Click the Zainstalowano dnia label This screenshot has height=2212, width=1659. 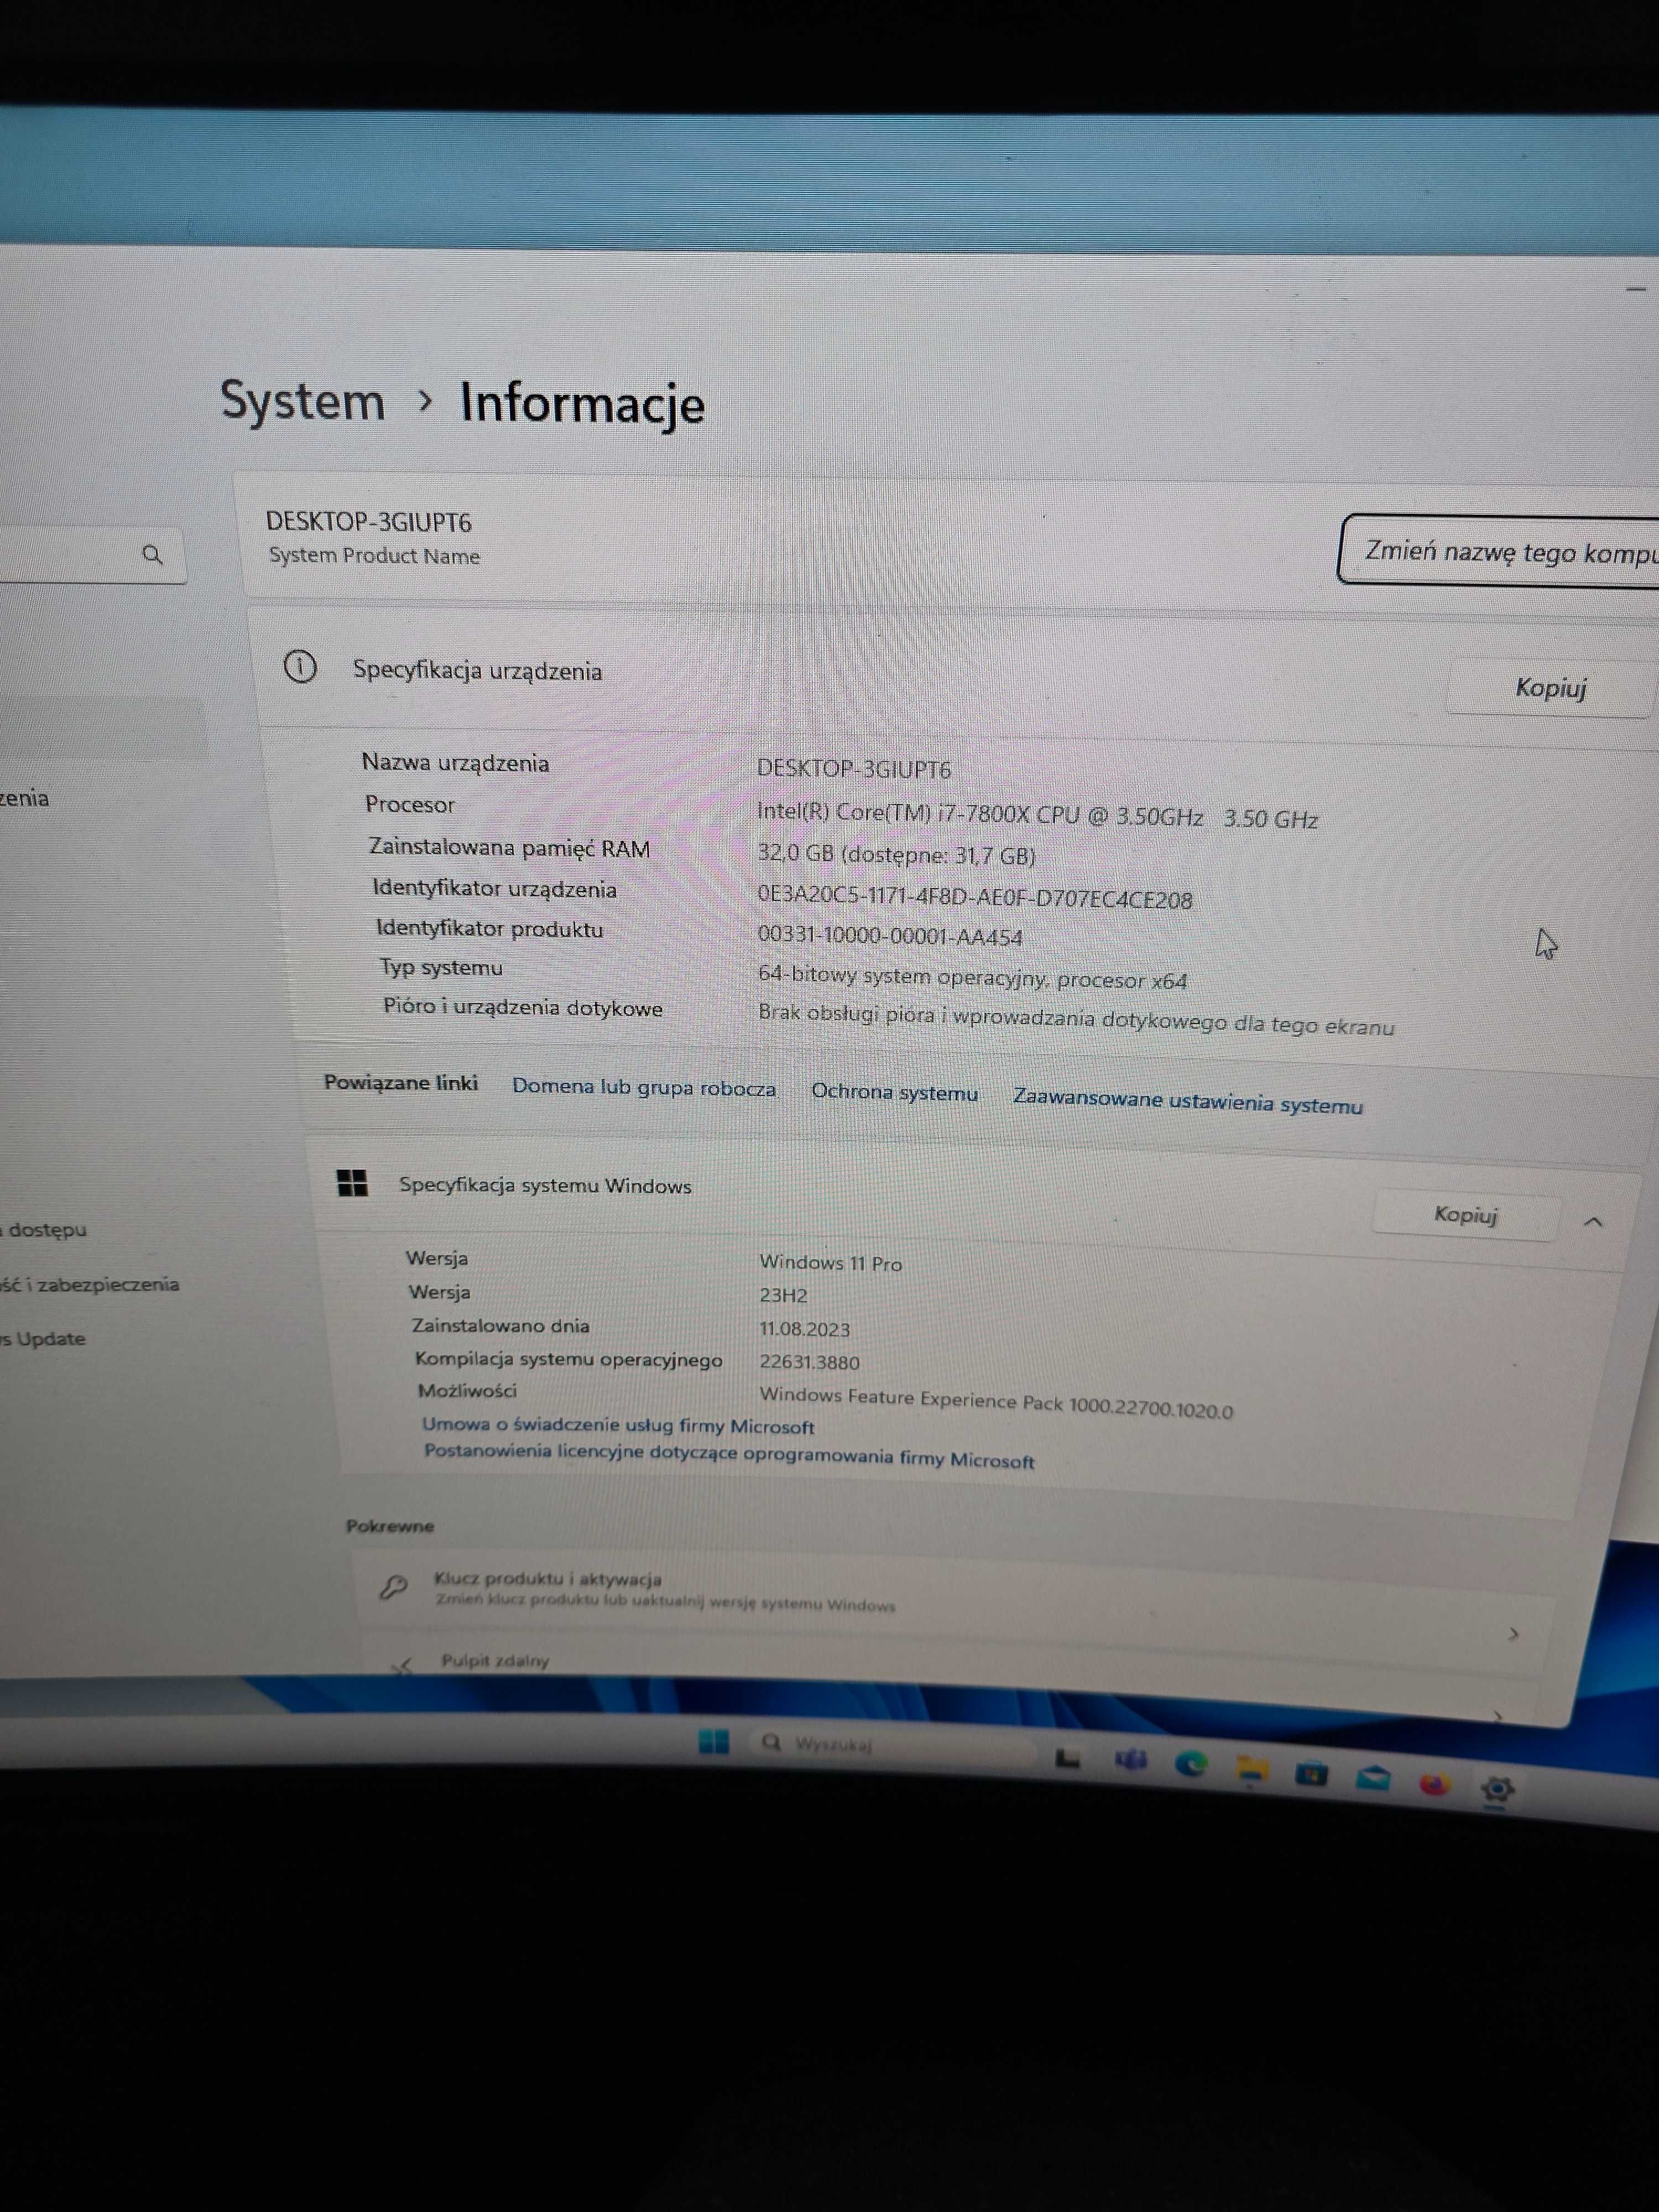coord(501,1326)
